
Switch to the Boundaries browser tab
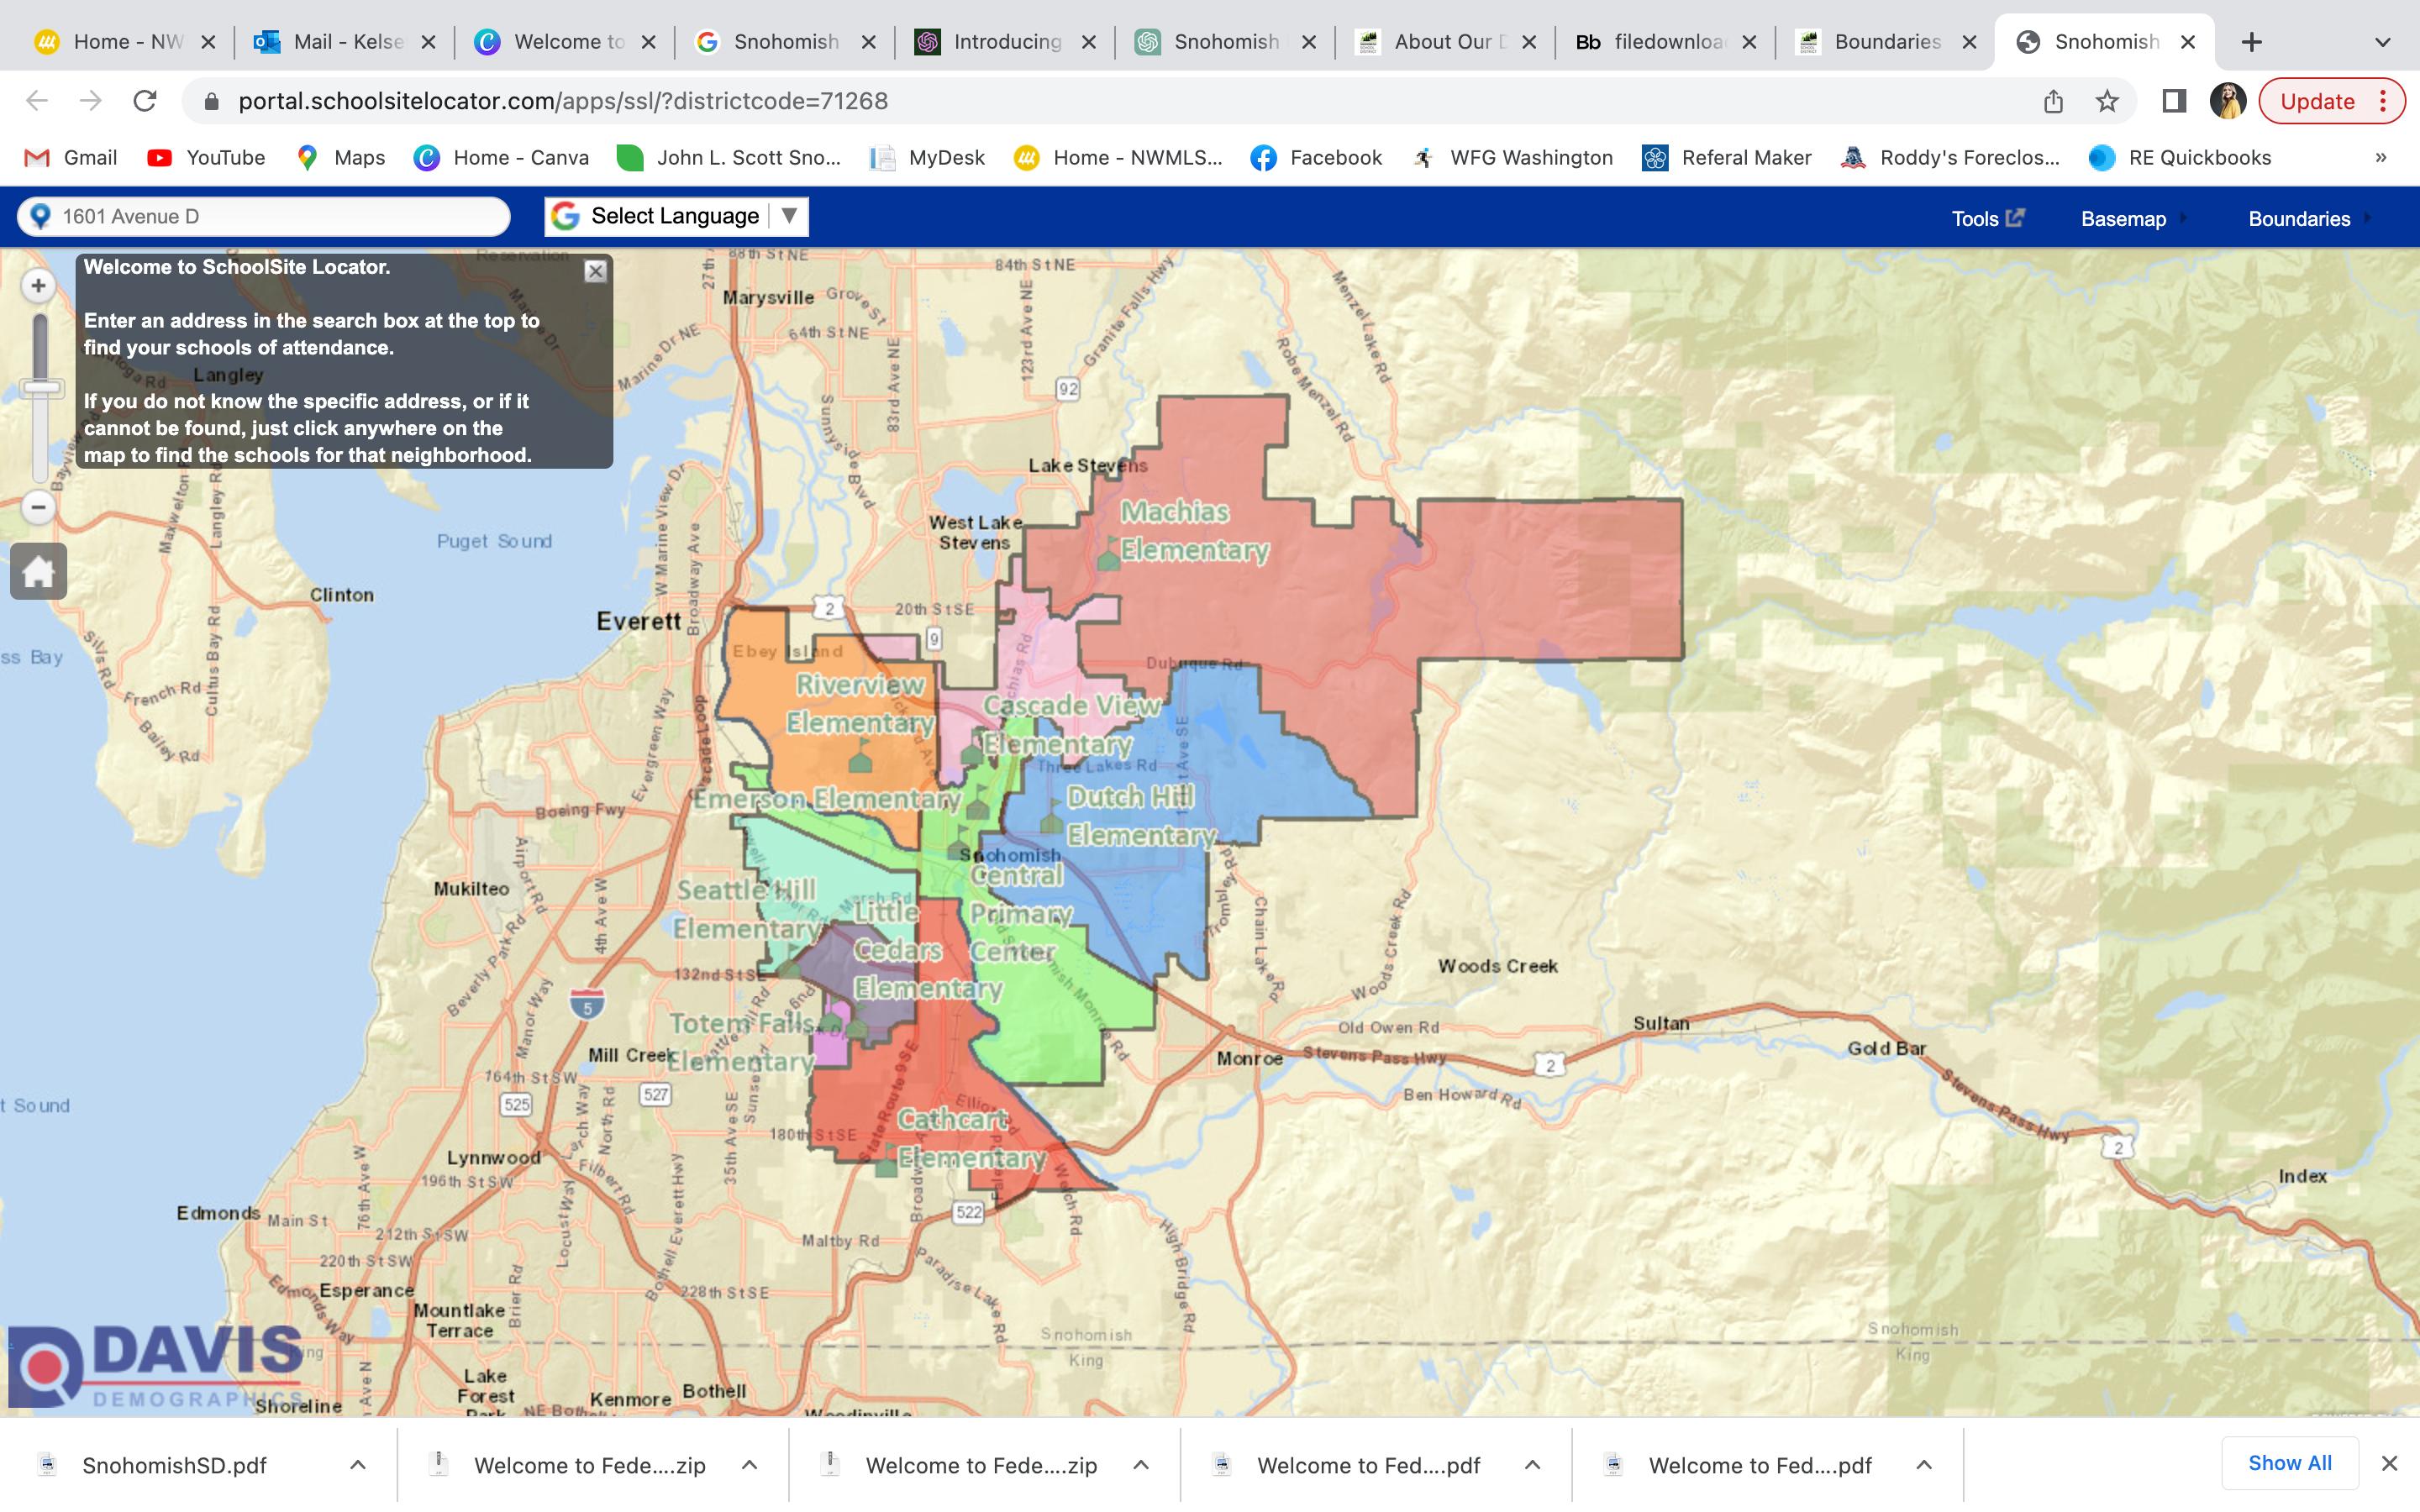pos(1884,42)
